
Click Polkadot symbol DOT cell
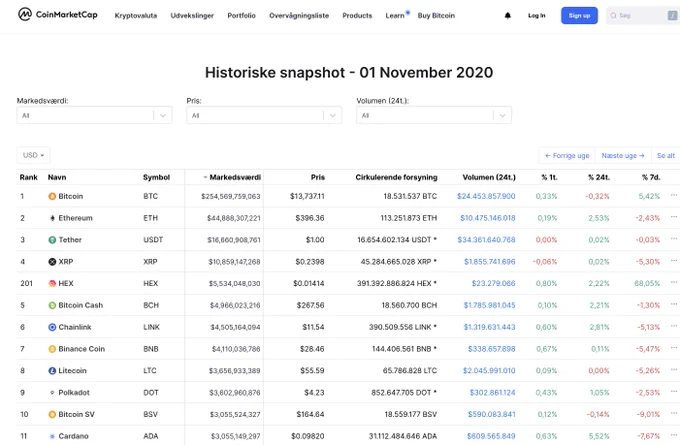click(x=151, y=393)
